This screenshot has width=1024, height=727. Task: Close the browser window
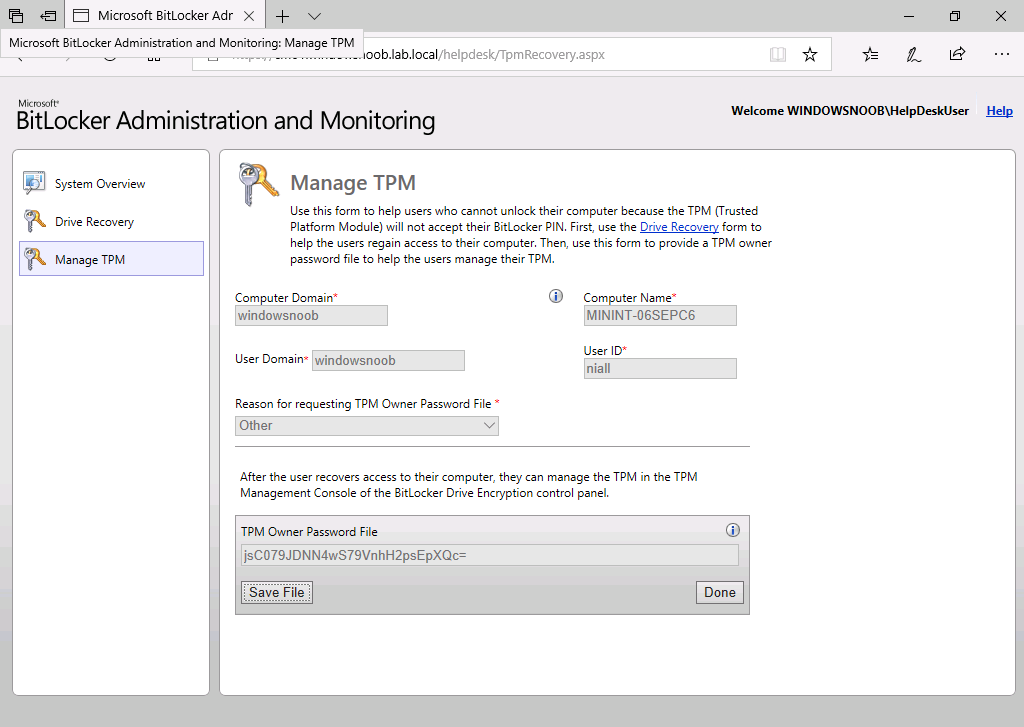click(1000, 16)
